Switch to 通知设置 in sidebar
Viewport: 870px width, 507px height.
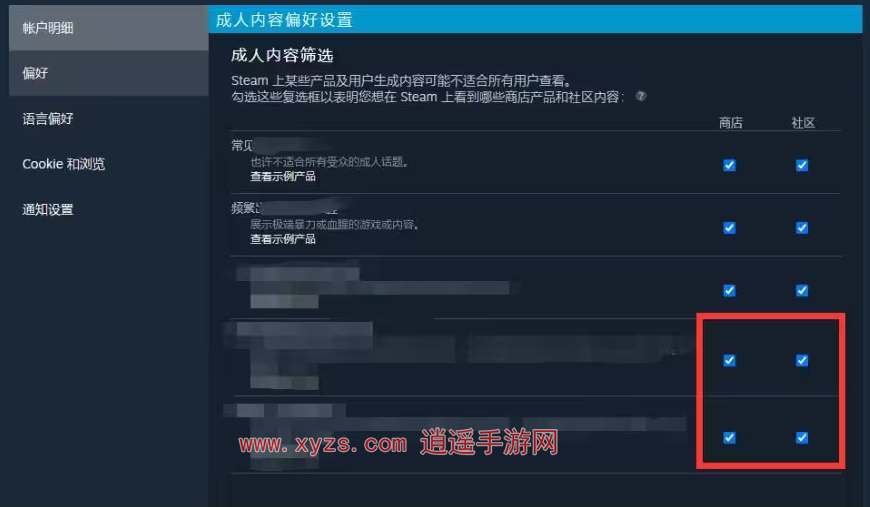(48, 210)
